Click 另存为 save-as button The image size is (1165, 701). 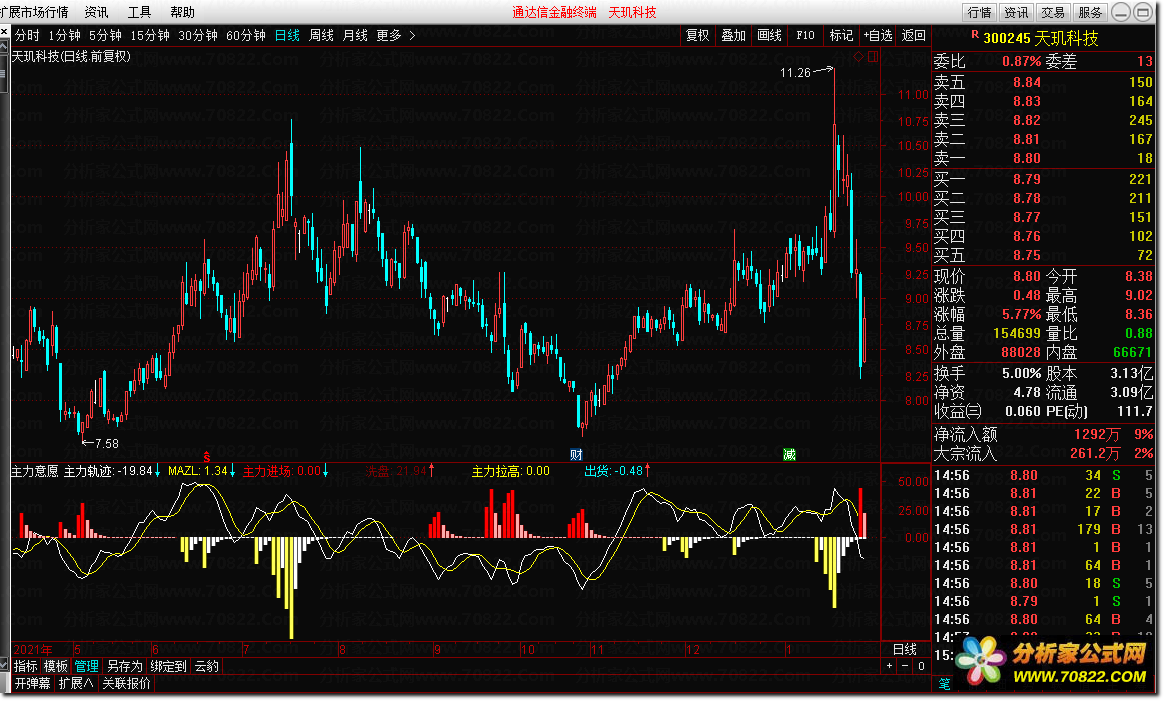pyautogui.click(x=125, y=666)
